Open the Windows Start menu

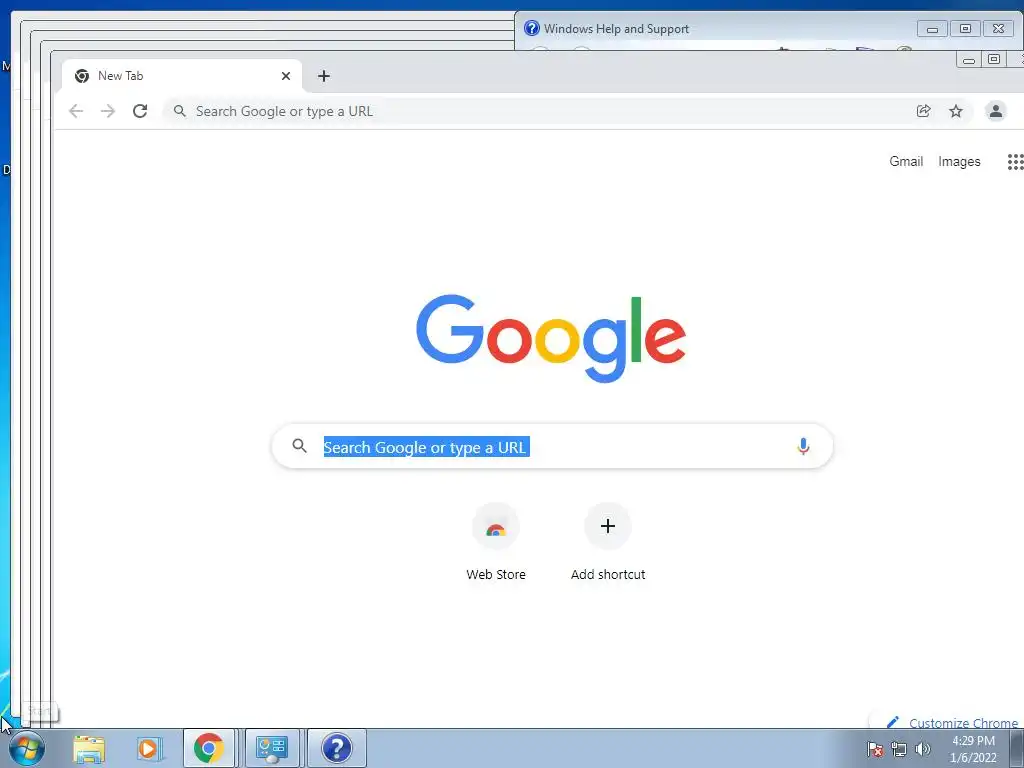pos(27,748)
